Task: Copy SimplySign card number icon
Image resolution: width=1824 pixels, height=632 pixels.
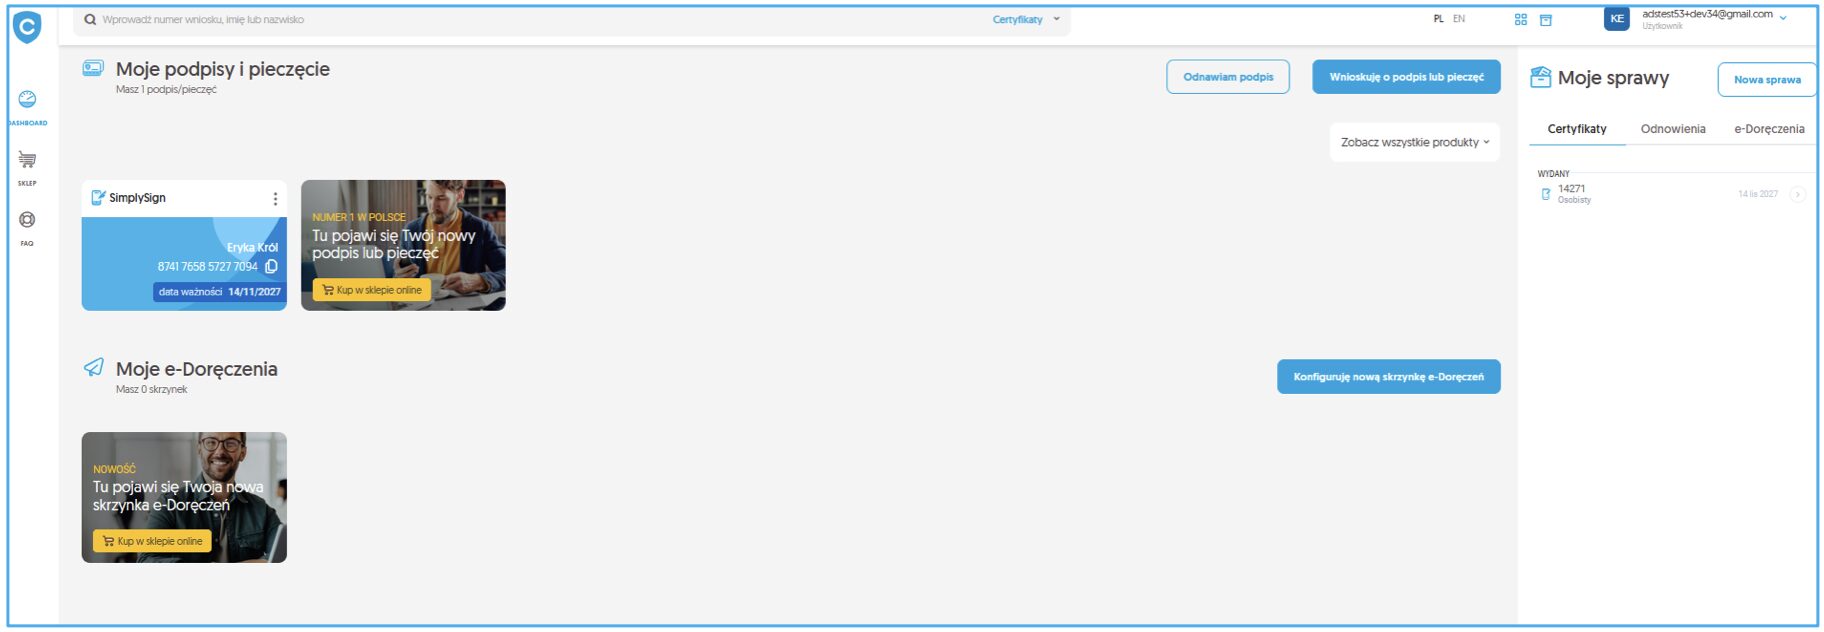Action: (x=271, y=267)
